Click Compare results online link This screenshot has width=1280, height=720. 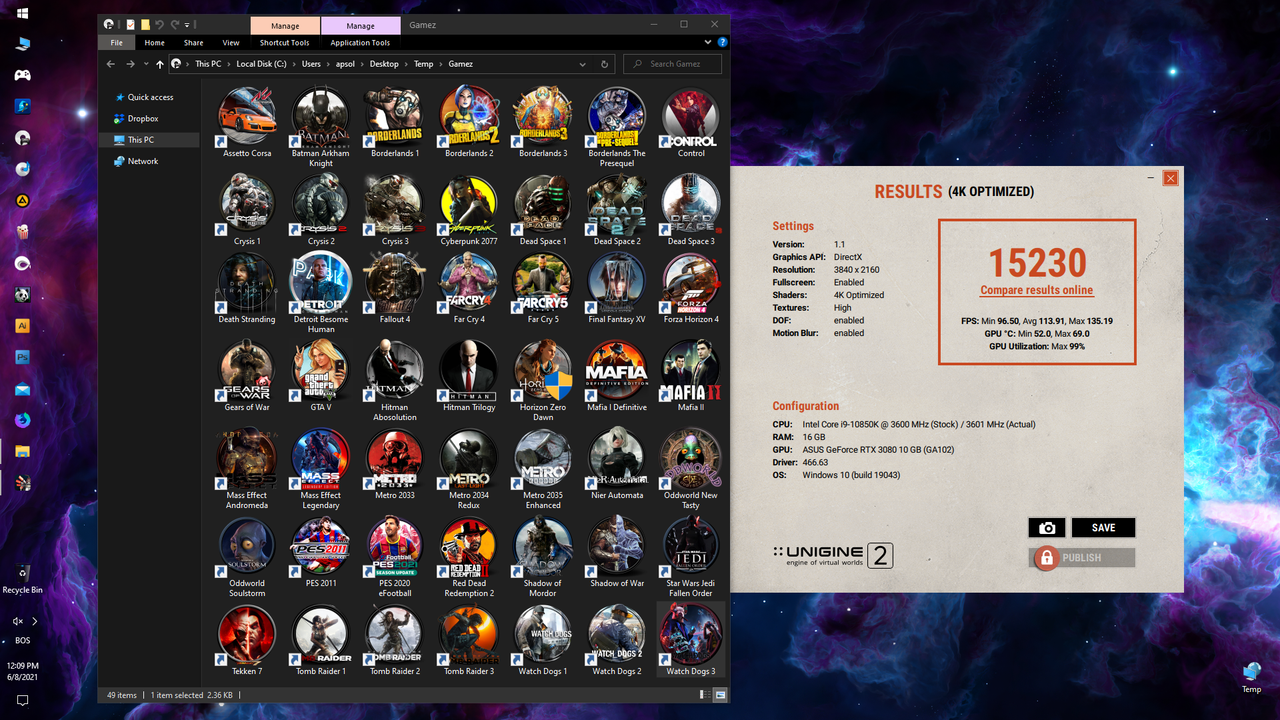click(x=1036, y=290)
